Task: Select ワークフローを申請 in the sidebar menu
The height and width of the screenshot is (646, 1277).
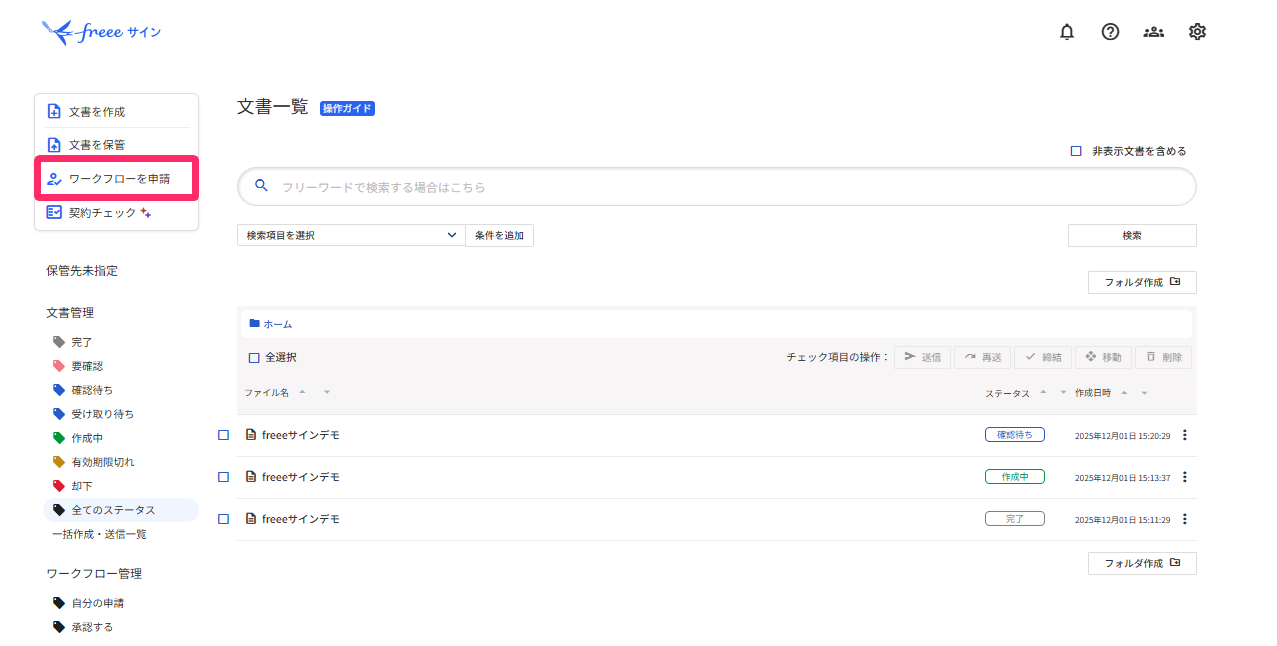Action: [x=119, y=179]
